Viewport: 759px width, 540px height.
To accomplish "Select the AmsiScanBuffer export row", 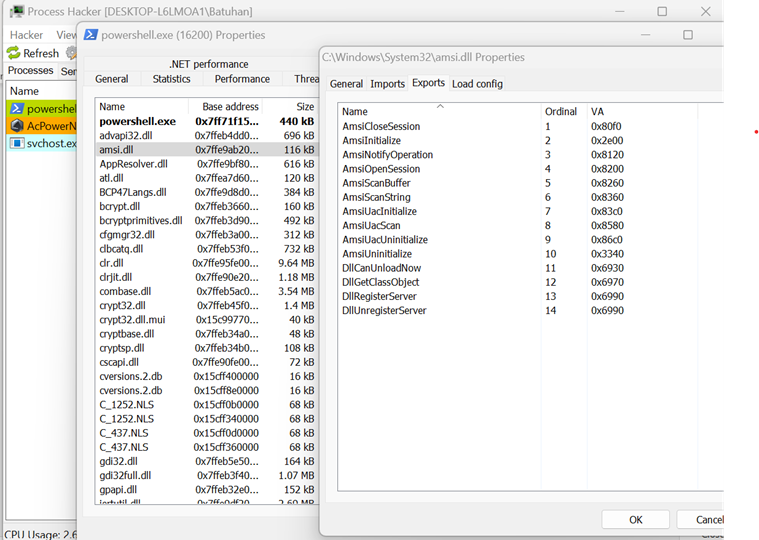I will click(376, 183).
